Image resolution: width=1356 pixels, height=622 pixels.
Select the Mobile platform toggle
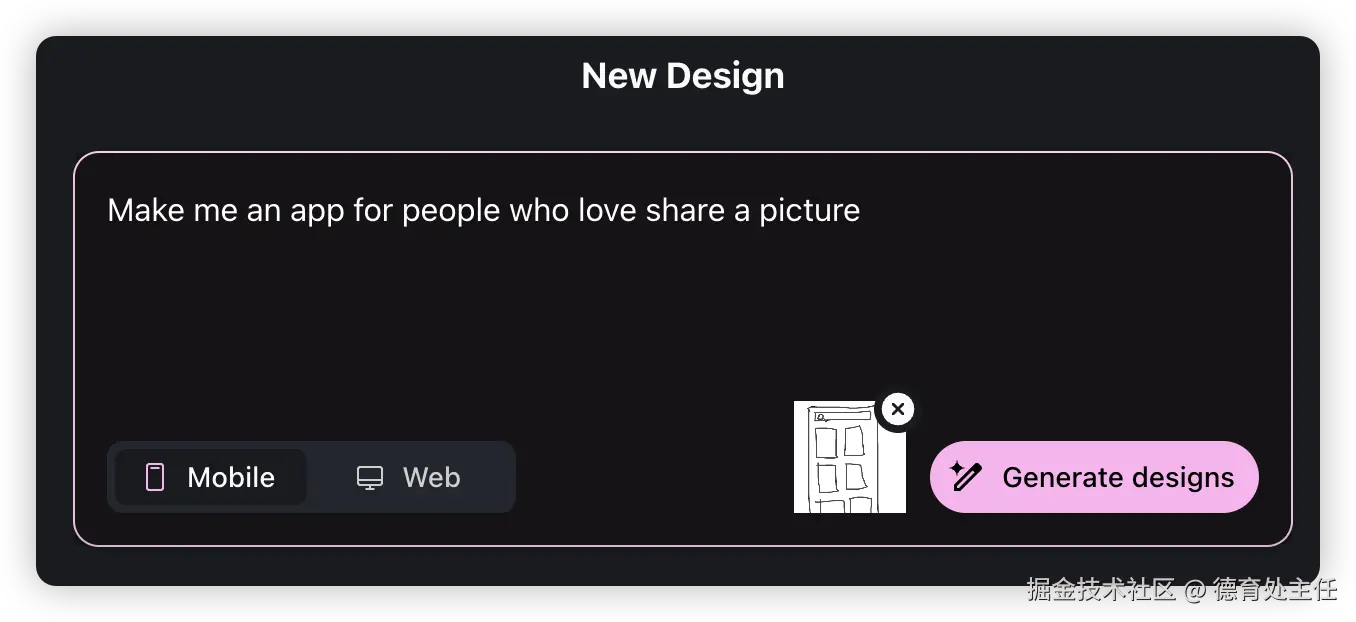[x=211, y=477]
